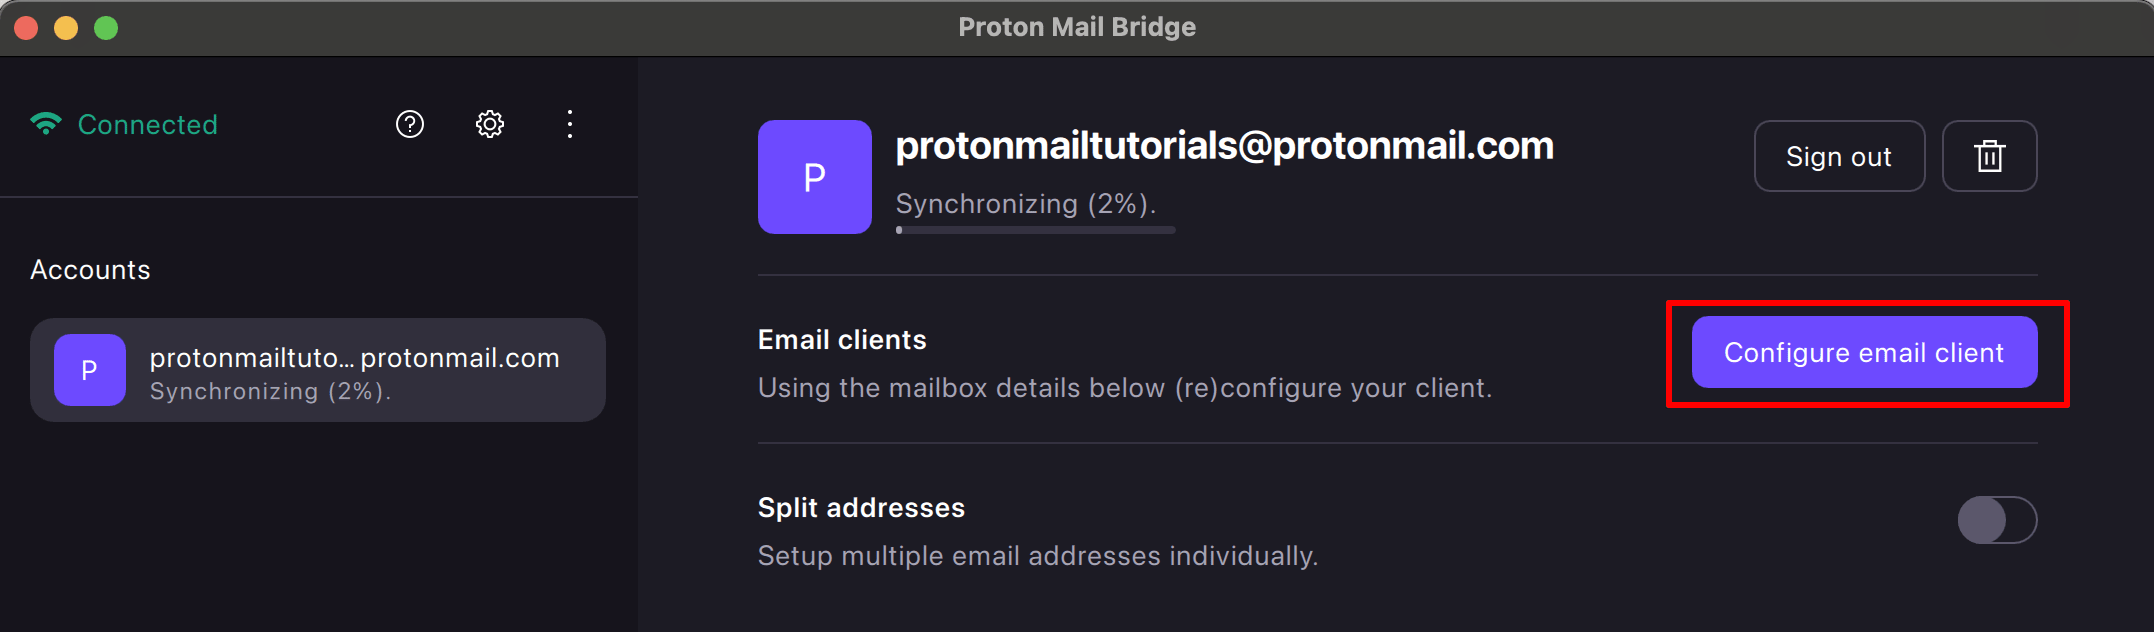Open the help icon
This screenshot has height=632, width=2154.
(408, 124)
